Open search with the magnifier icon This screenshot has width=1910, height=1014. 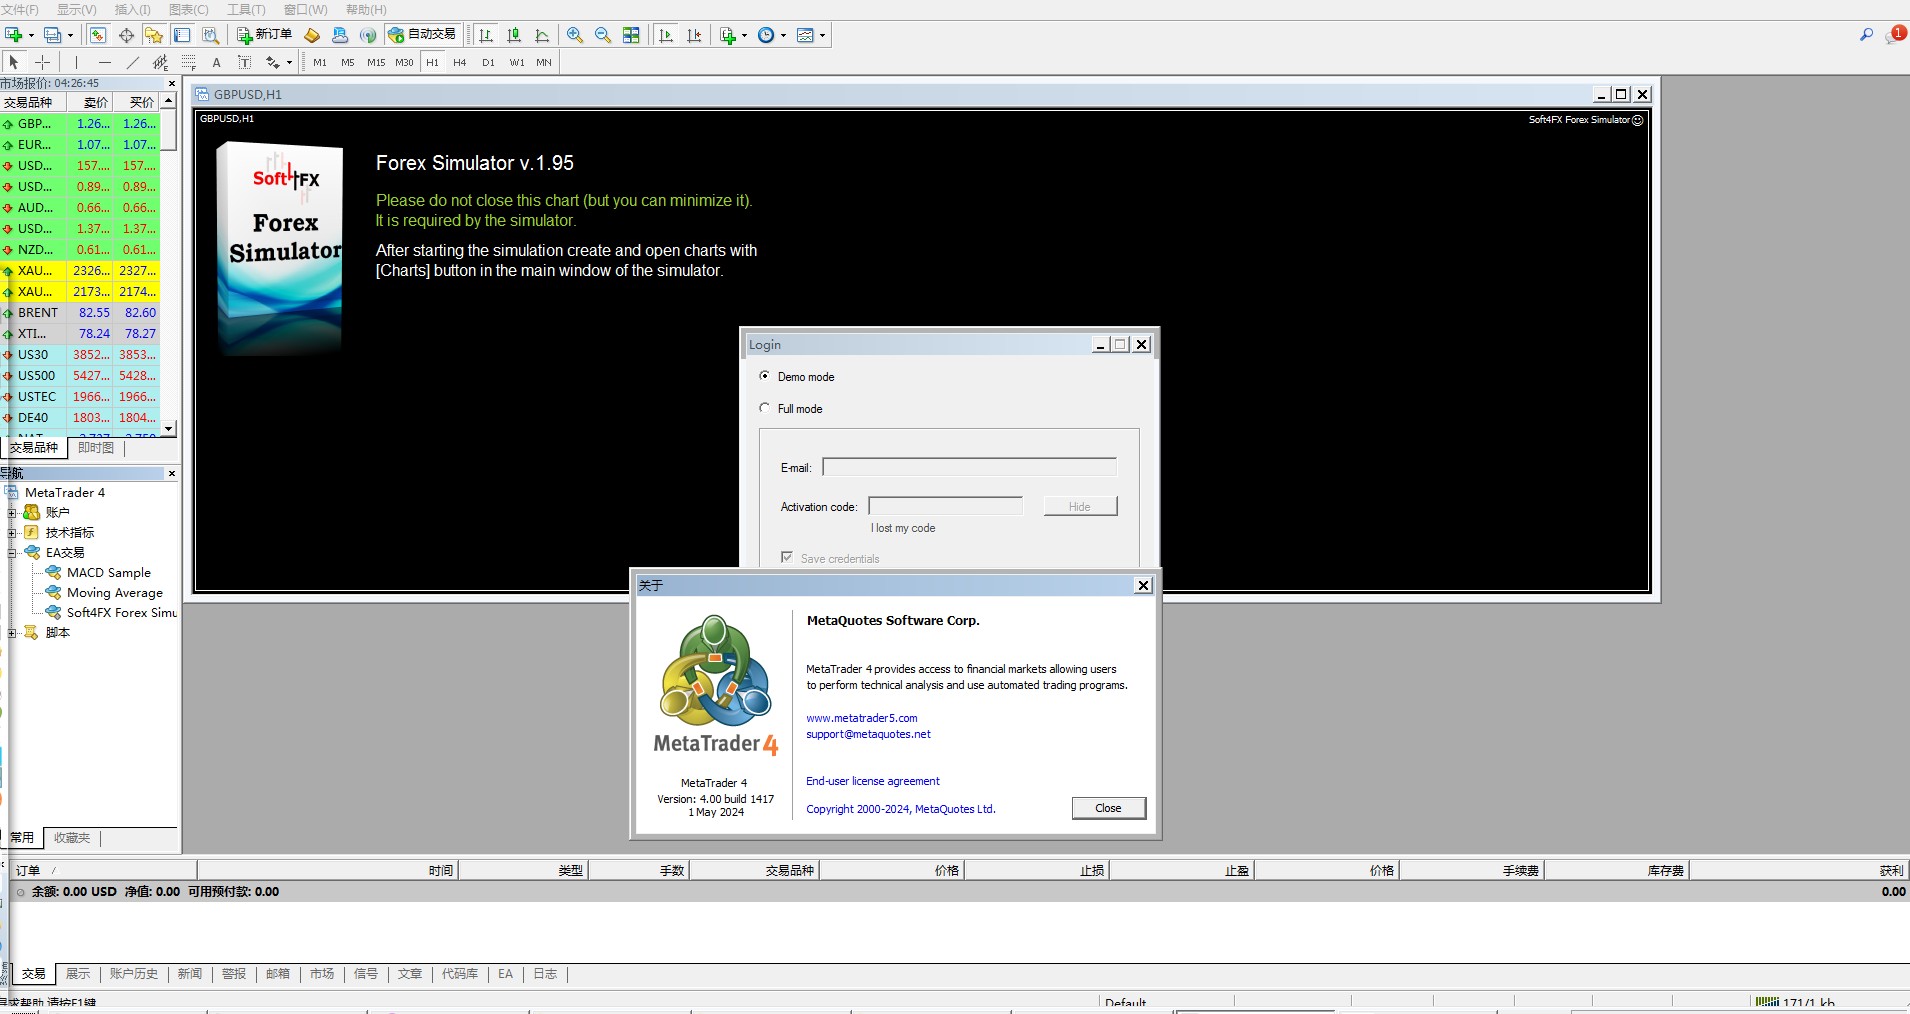click(1866, 35)
